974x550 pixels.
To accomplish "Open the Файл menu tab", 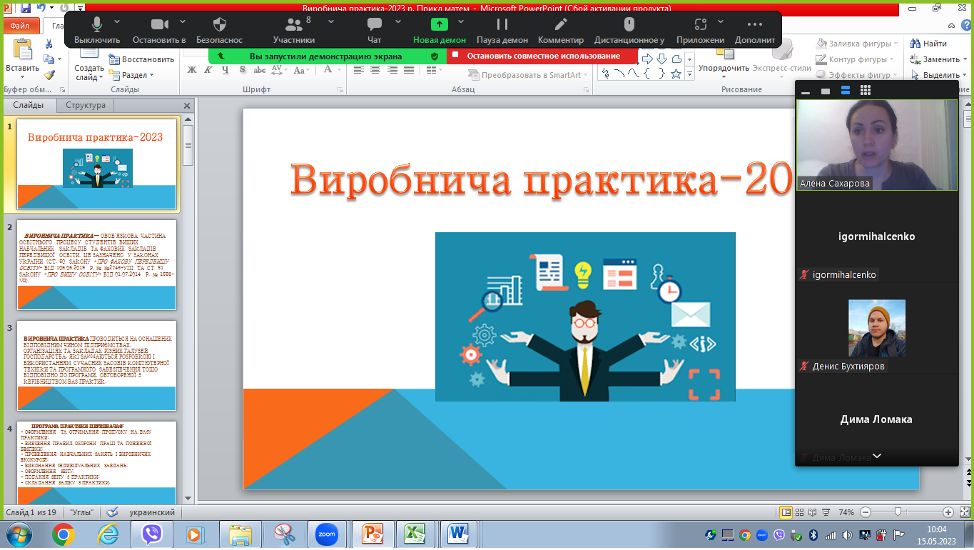I will click(20, 28).
